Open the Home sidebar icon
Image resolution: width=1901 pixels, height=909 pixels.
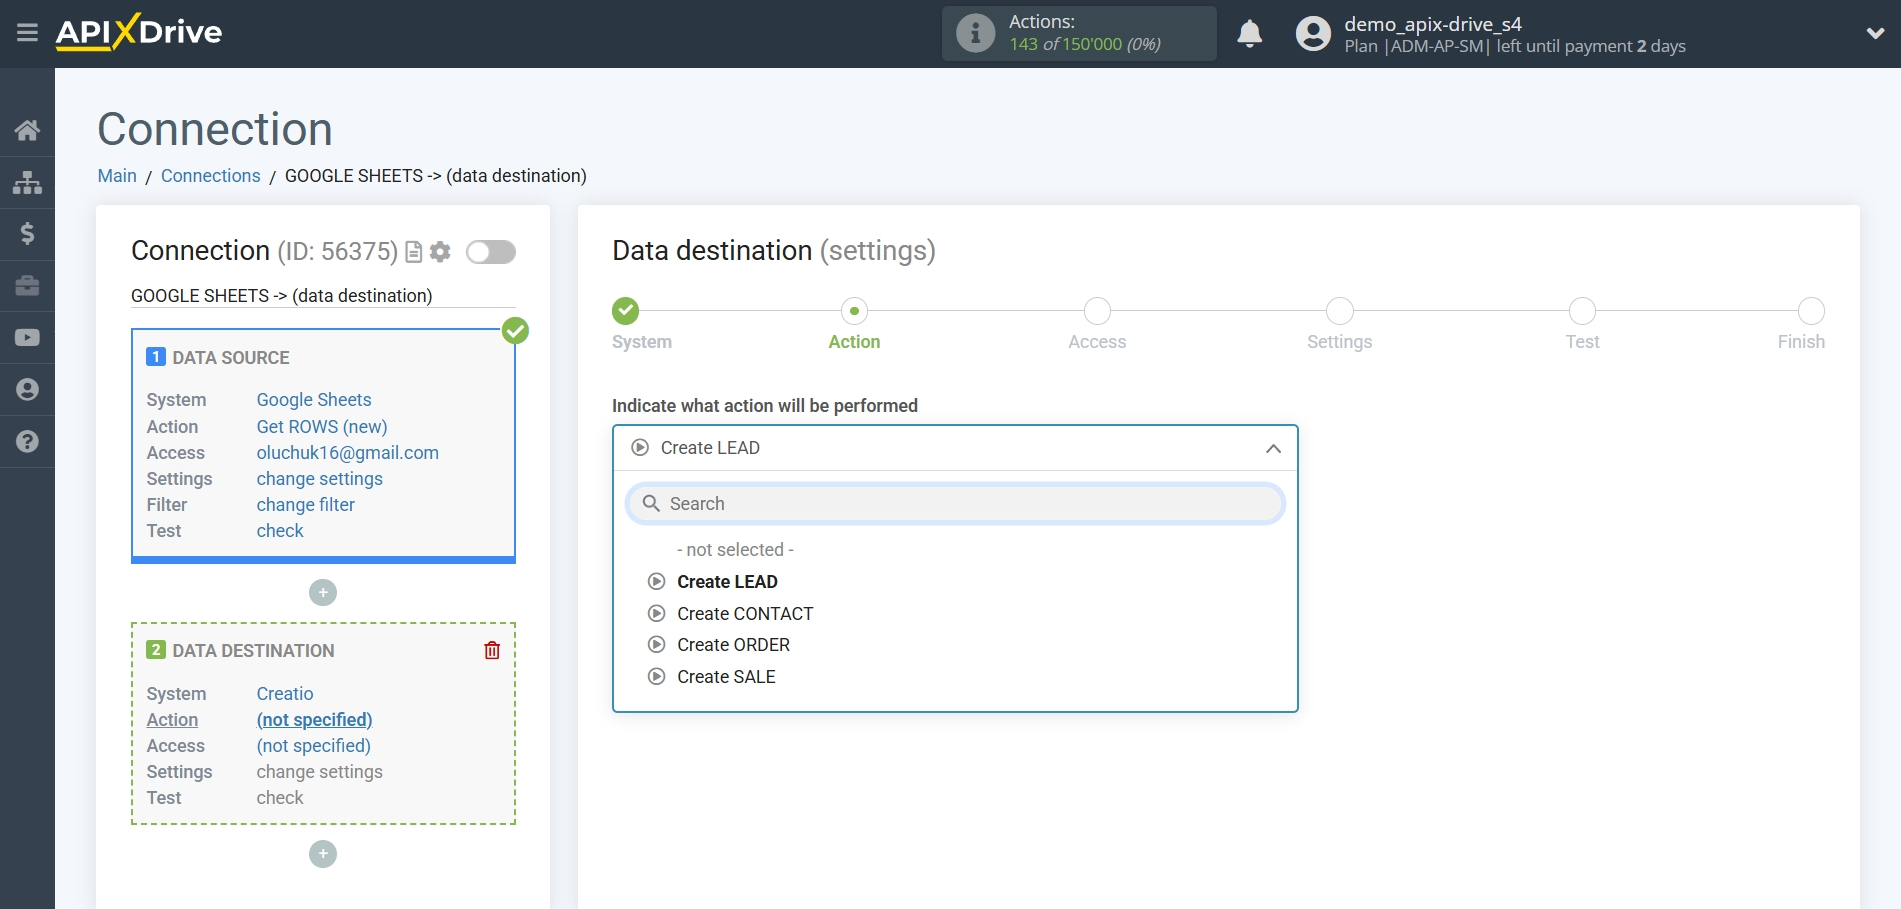click(27, 130)
